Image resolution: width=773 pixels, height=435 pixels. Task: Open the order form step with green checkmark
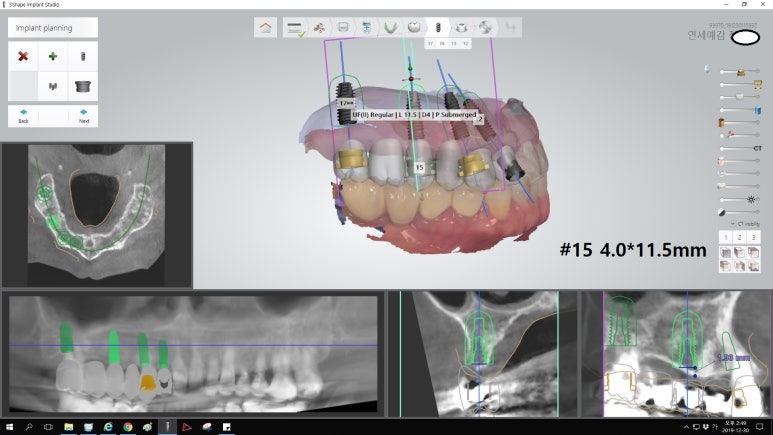[x=295, y=28]
